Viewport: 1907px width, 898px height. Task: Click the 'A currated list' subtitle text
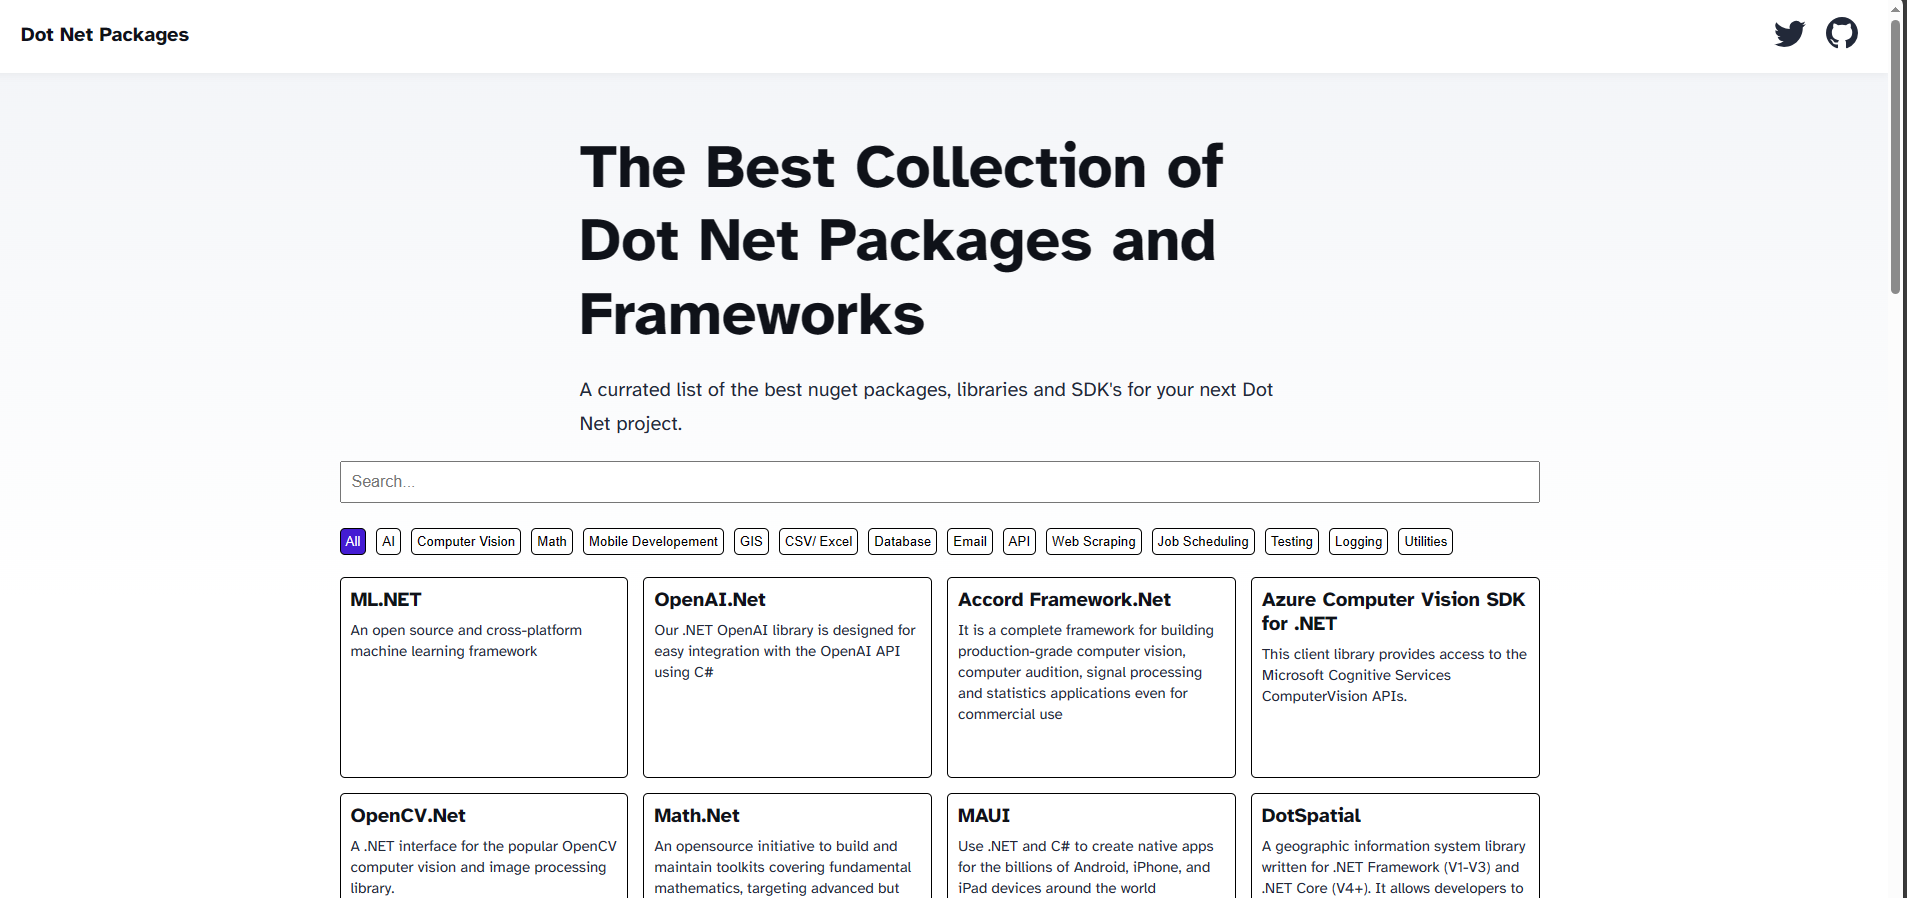(926, 406)
